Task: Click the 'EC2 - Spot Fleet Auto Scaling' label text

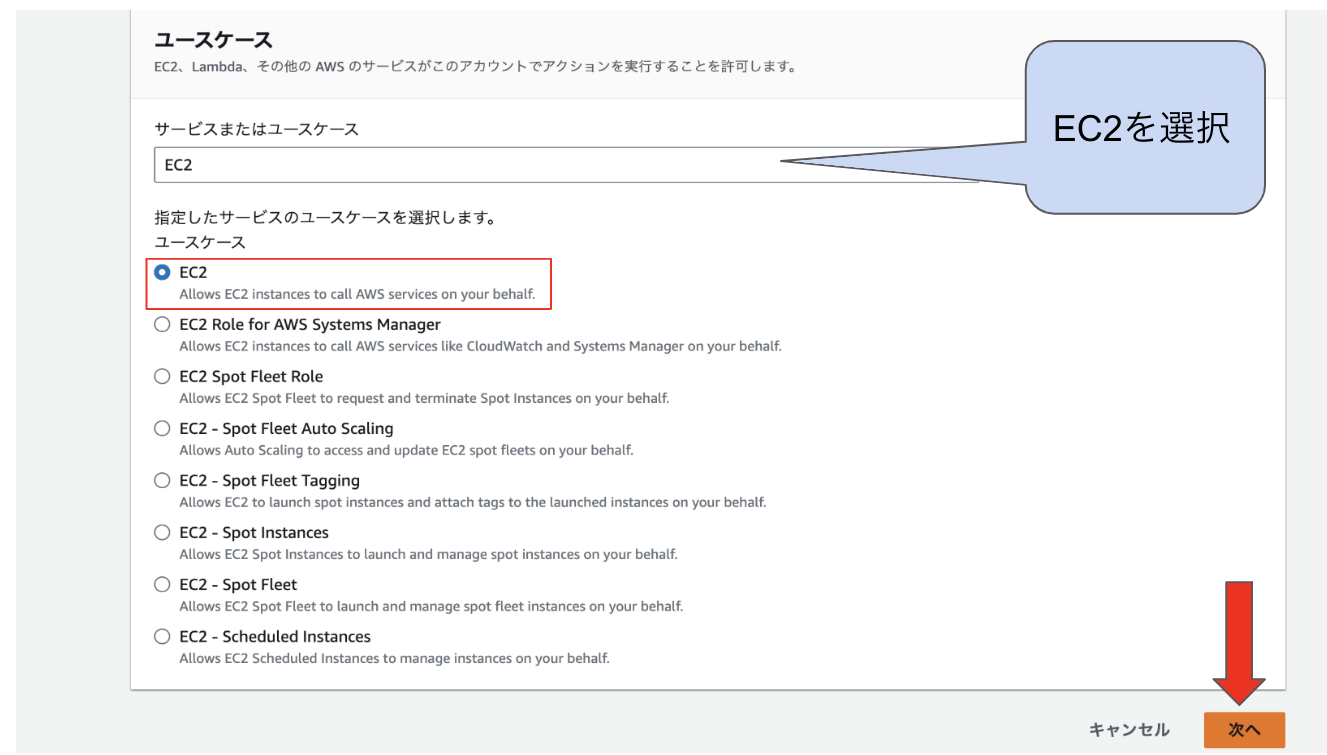Action: click(x=286, y=428)
